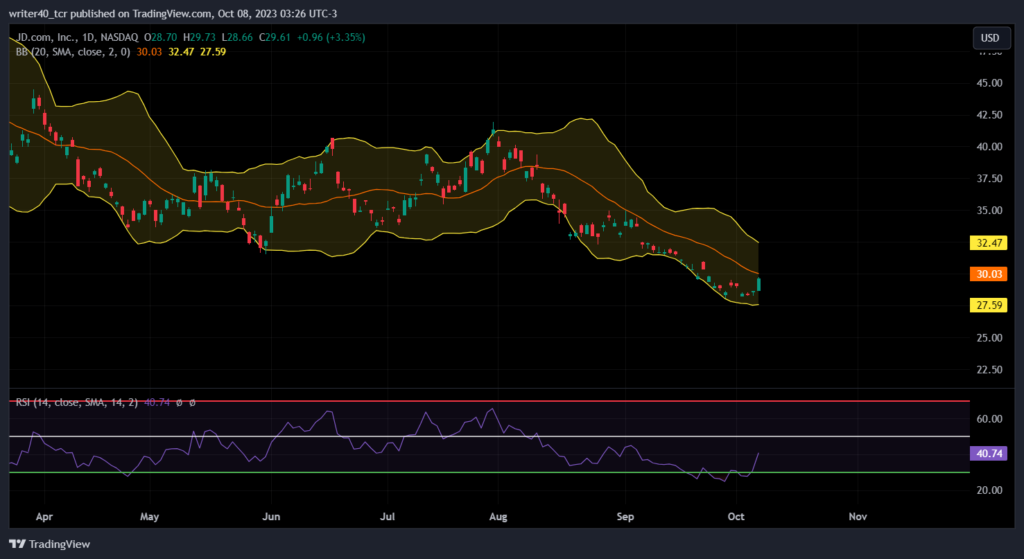Image resolution: width=1024 pixels, height=559 pixels.
Task: Click the +0.96 (+3.35%) change value
Action: click(331, 38)
